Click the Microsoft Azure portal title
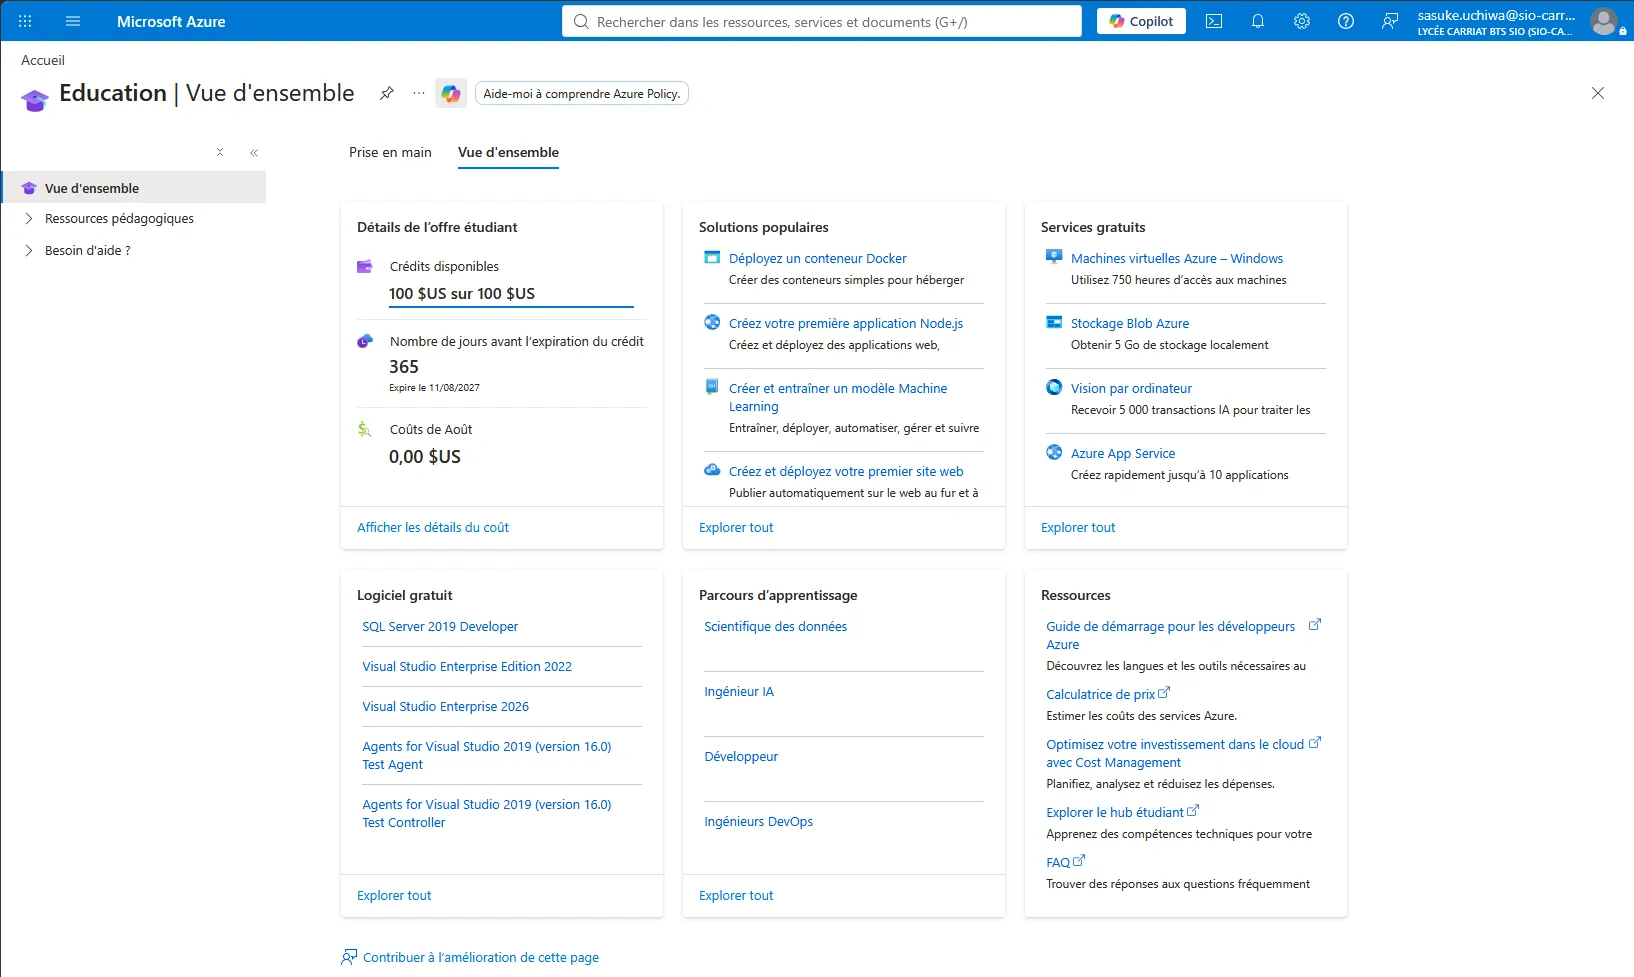 (x=171, y=21)
